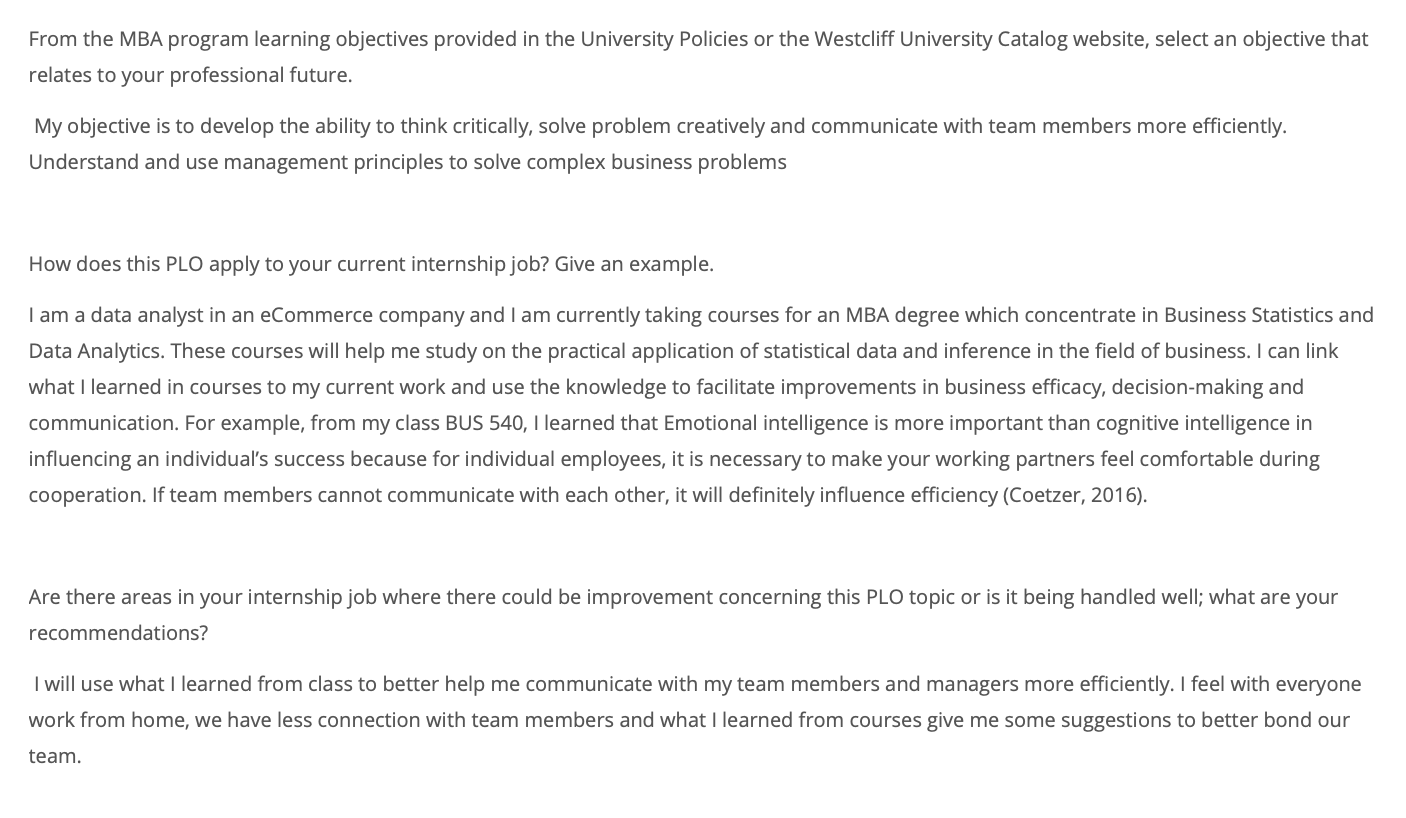The image size is (1406, 818).
Task: Click the sentence 'I will use what I learned'
Action: [x=603, y=684]
